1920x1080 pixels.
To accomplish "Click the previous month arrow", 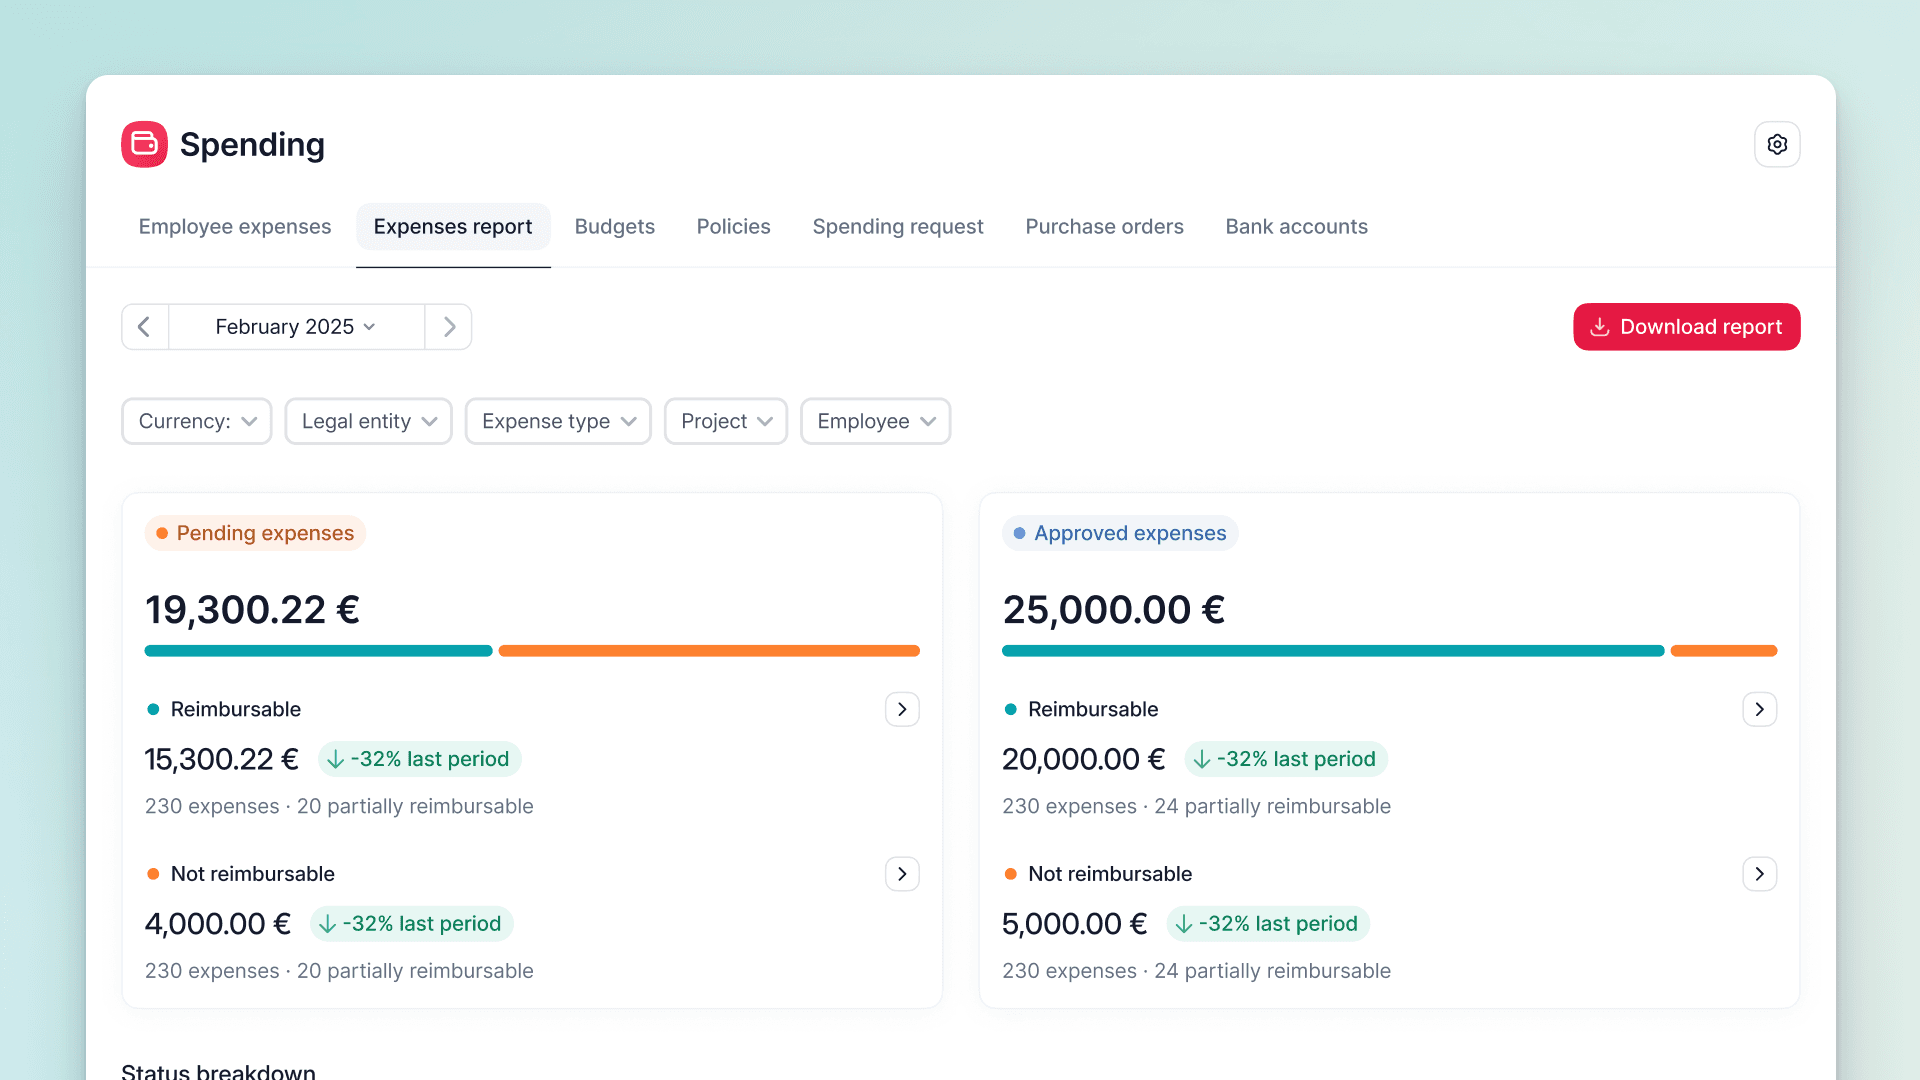I will pos(144,327).
